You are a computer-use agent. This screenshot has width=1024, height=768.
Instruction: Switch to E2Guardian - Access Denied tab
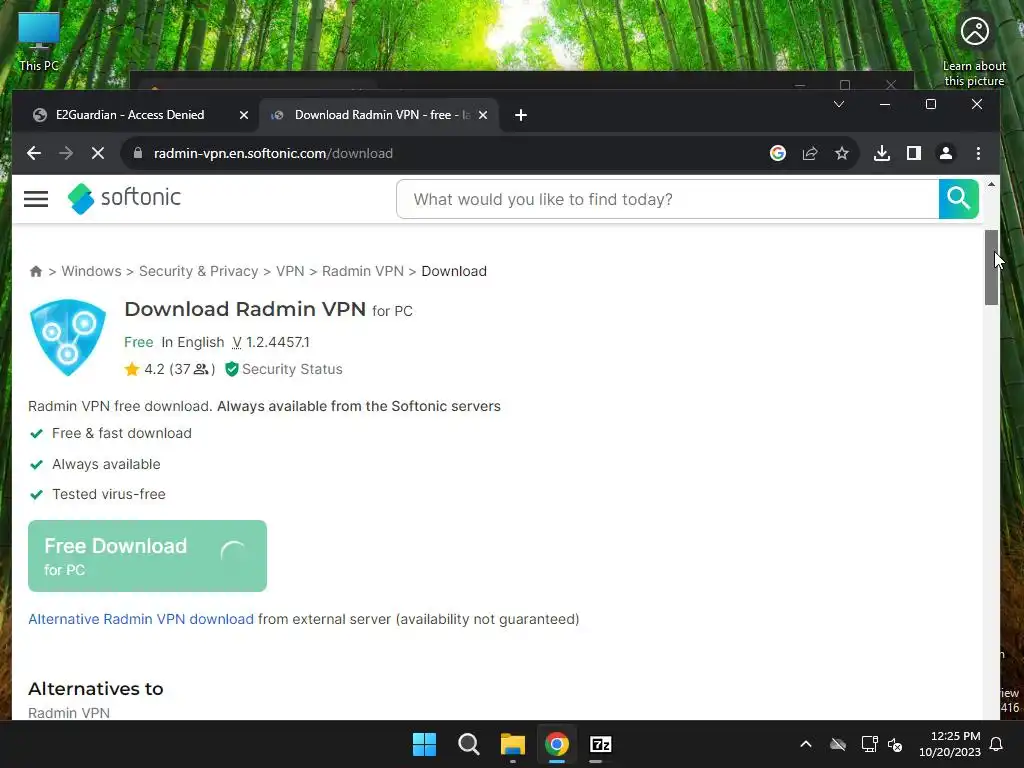[130, 115]
